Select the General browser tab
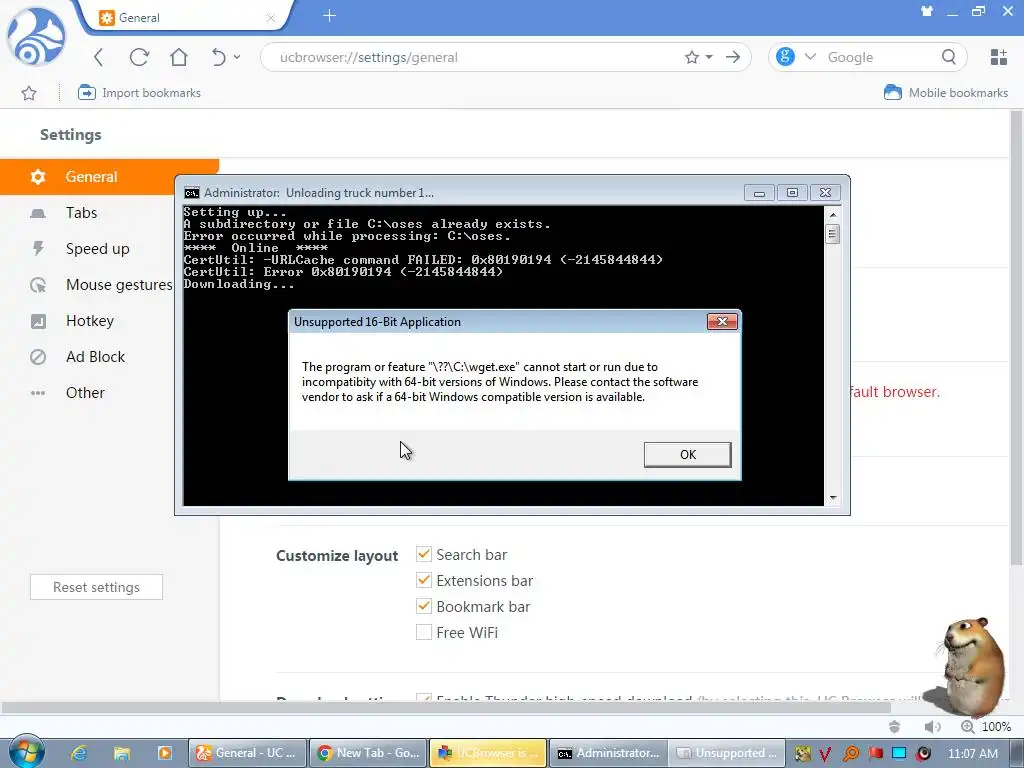 [186, 18]
